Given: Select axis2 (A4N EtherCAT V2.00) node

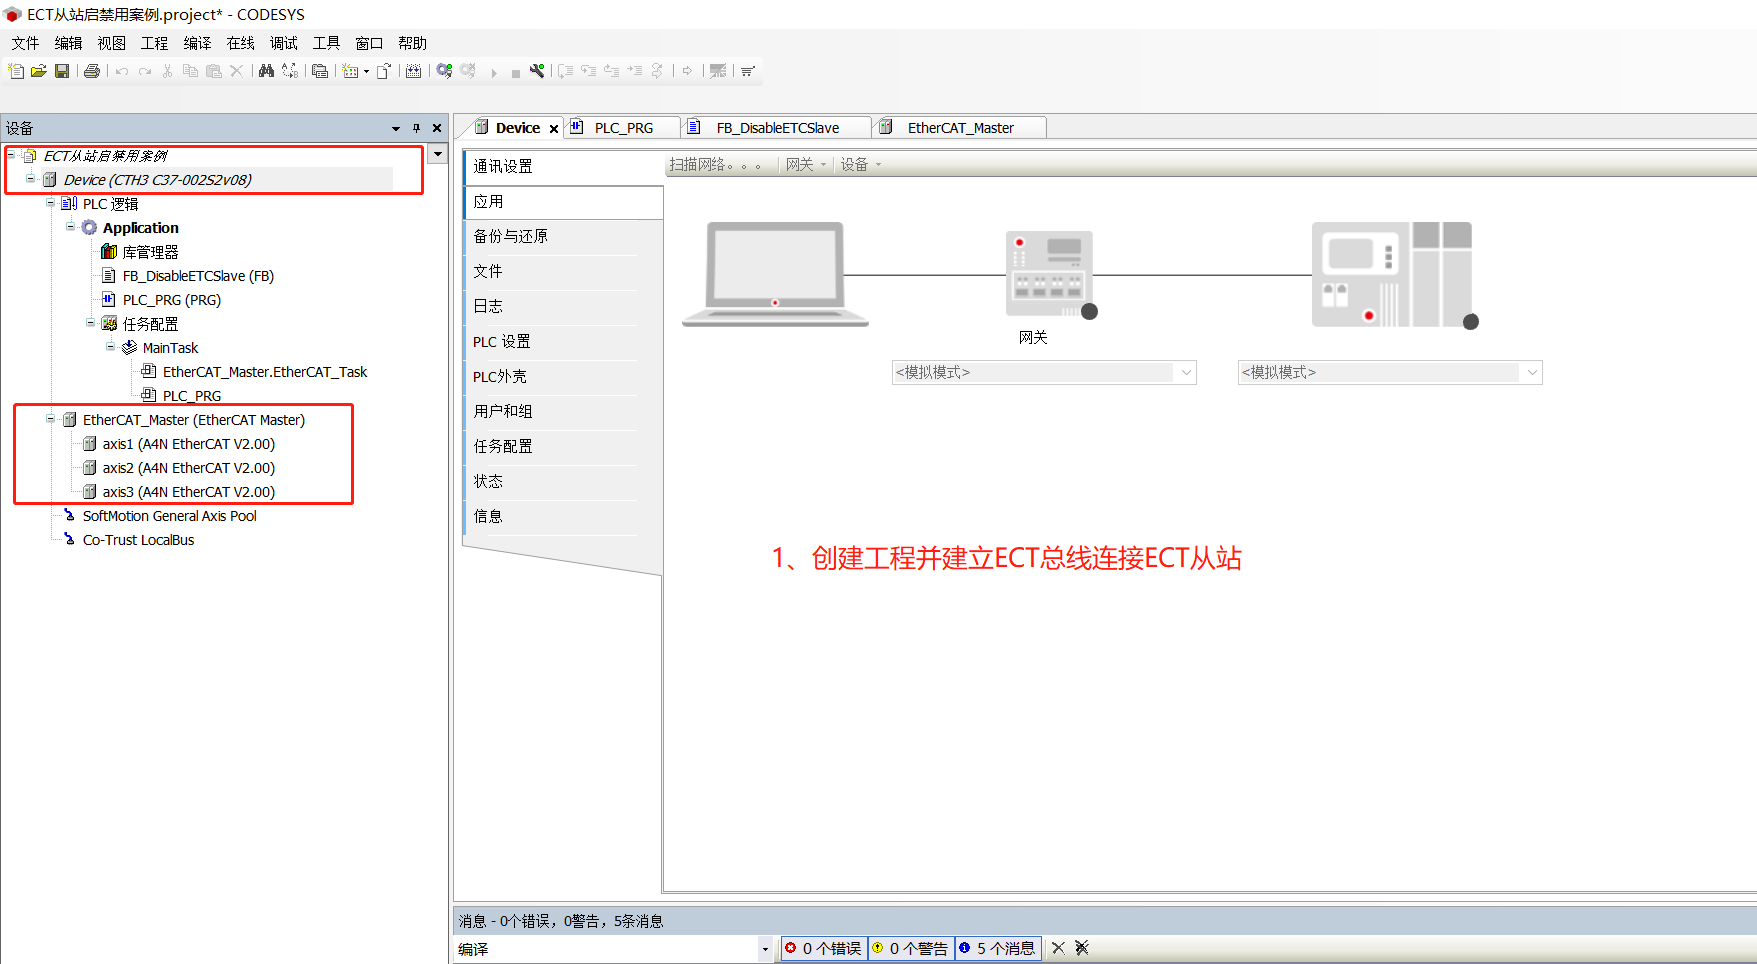Looking at the screenshot, I should pos(188,467).
